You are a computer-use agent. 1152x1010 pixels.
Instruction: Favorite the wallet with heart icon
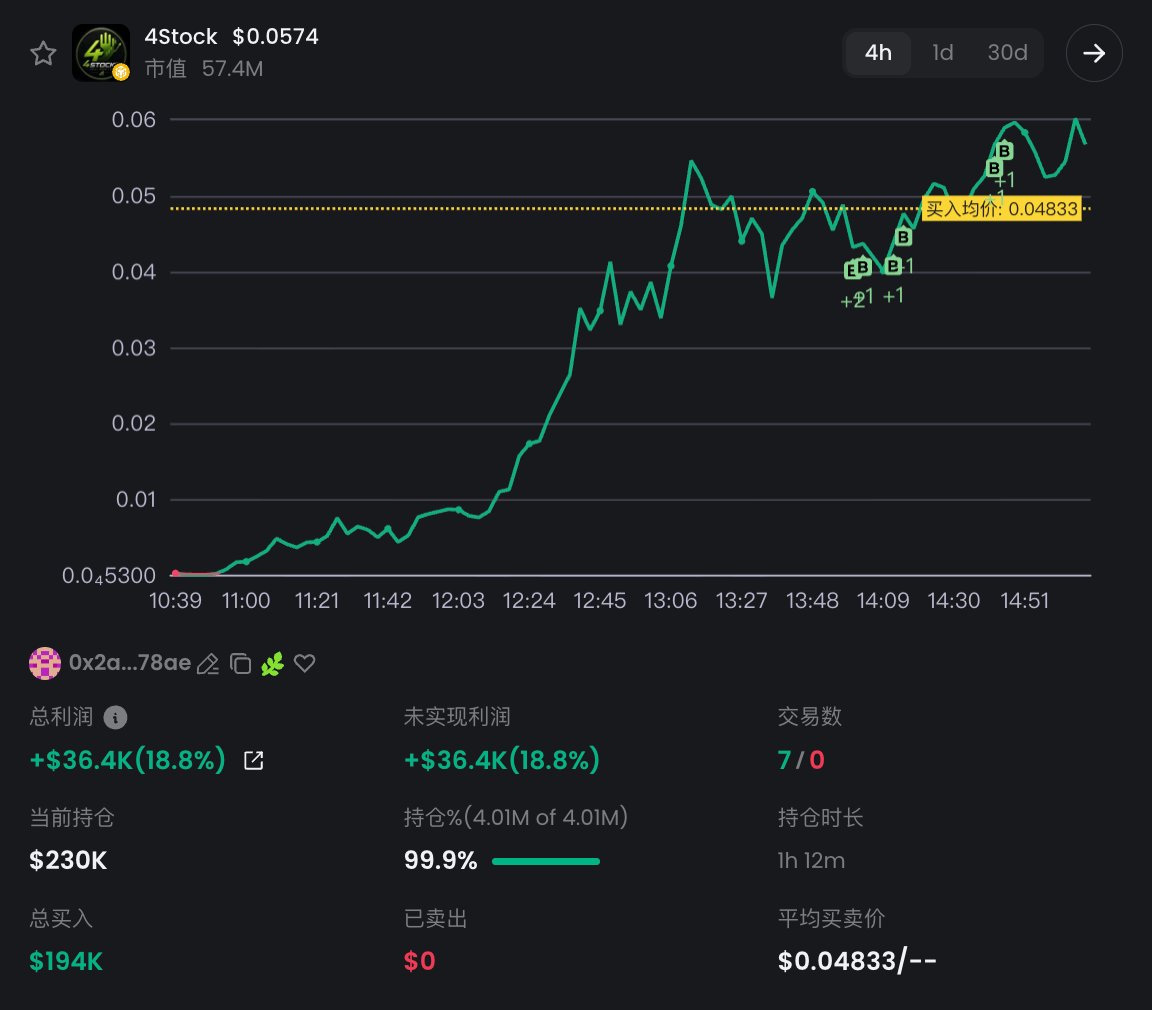[304, 663]
